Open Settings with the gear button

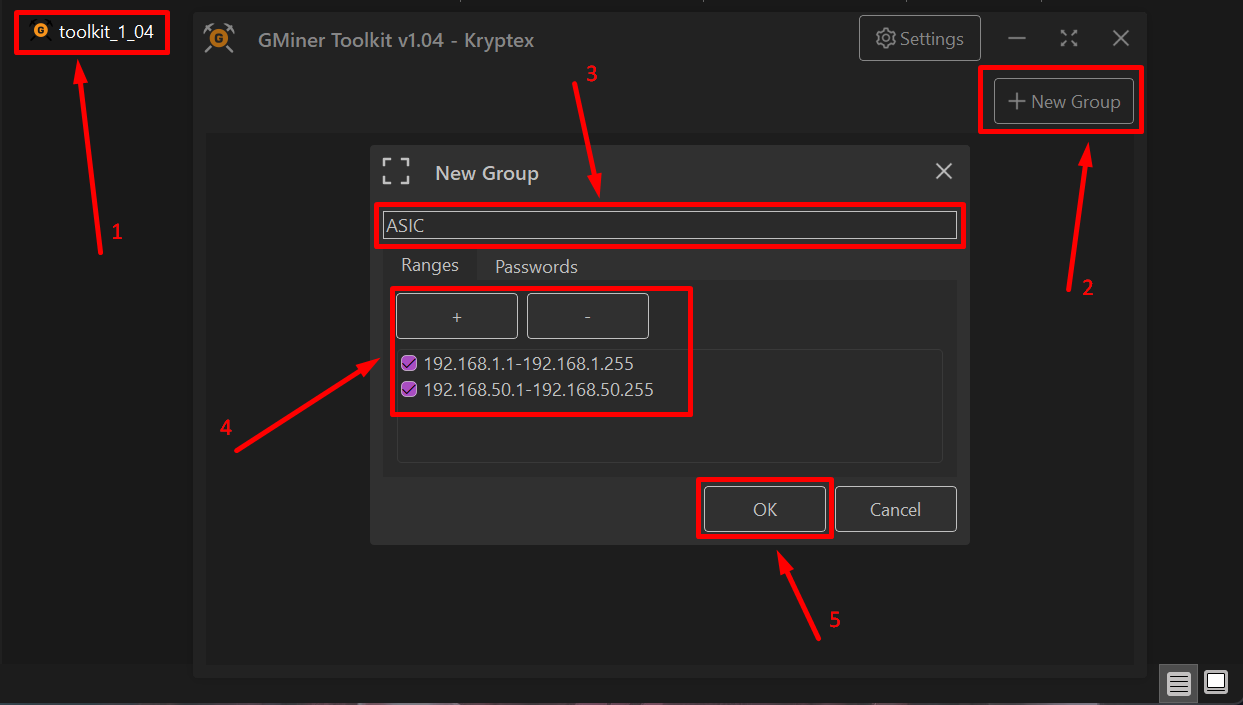pos(919,39)
